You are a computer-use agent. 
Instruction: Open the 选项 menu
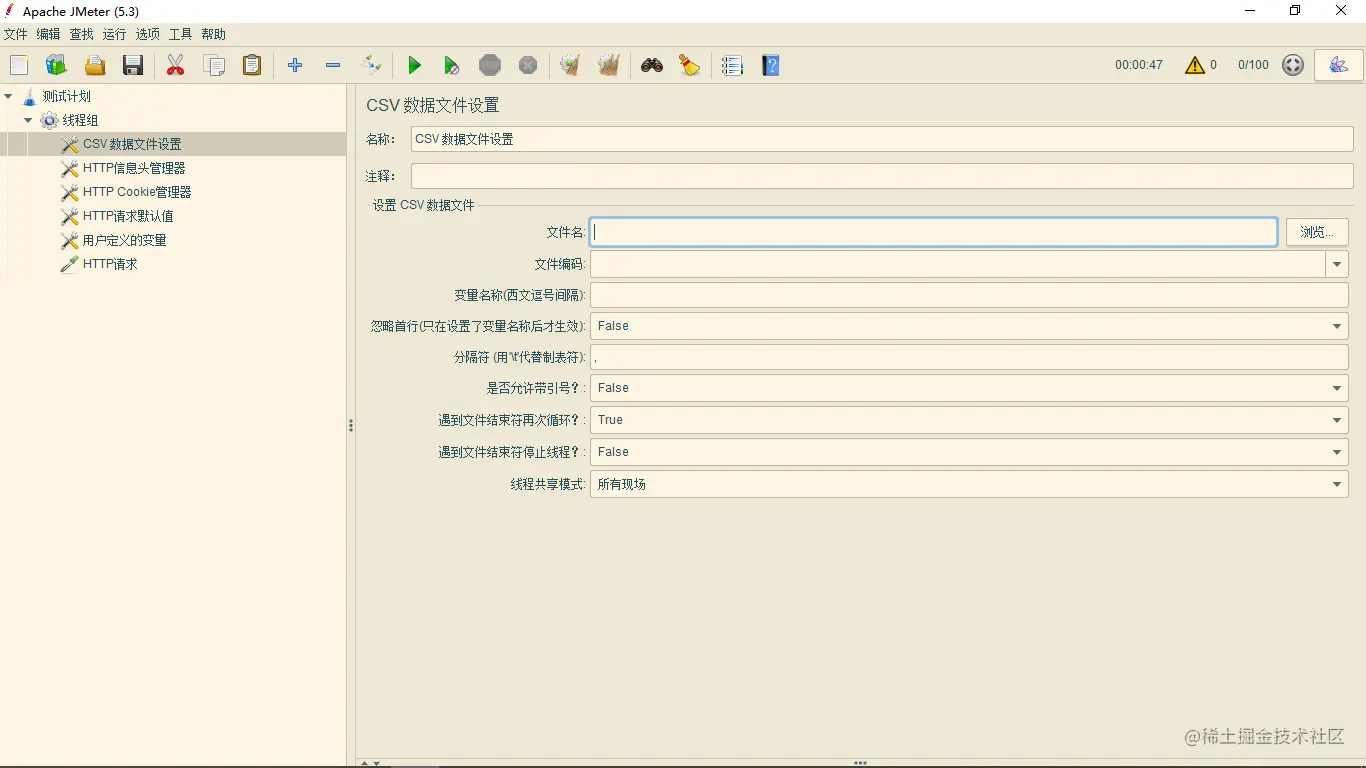coord(147,33)
